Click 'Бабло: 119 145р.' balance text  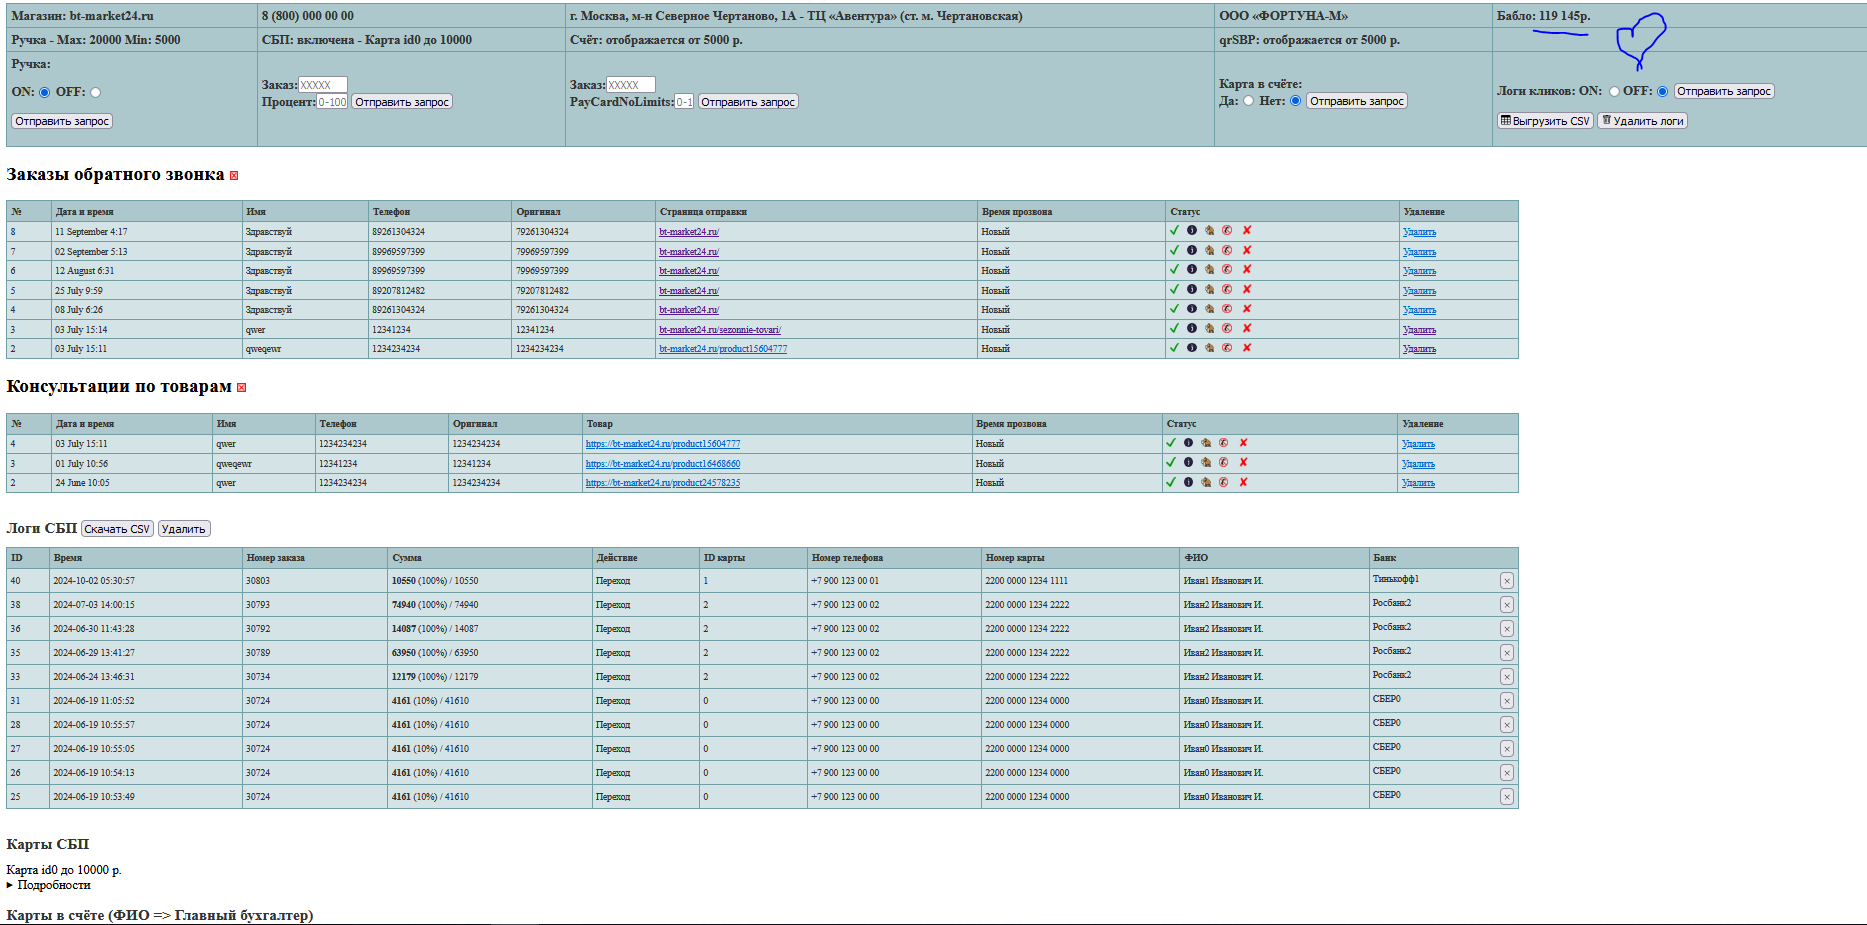tap(1543, 16)
